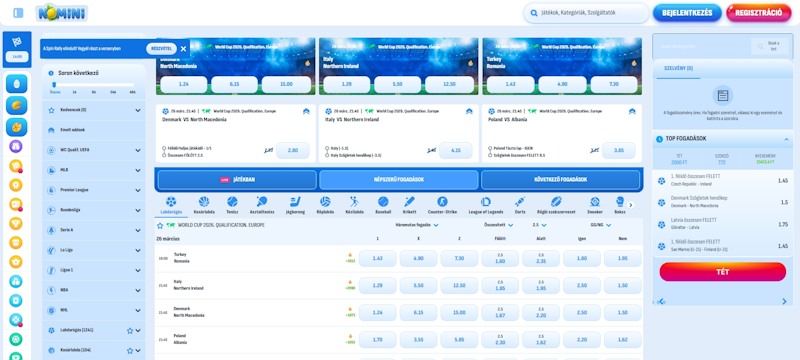The height and width of the screenshot is (360, 800).
Task: Click the boost icon on Poland VS Albania card
Action: point(632,111)
